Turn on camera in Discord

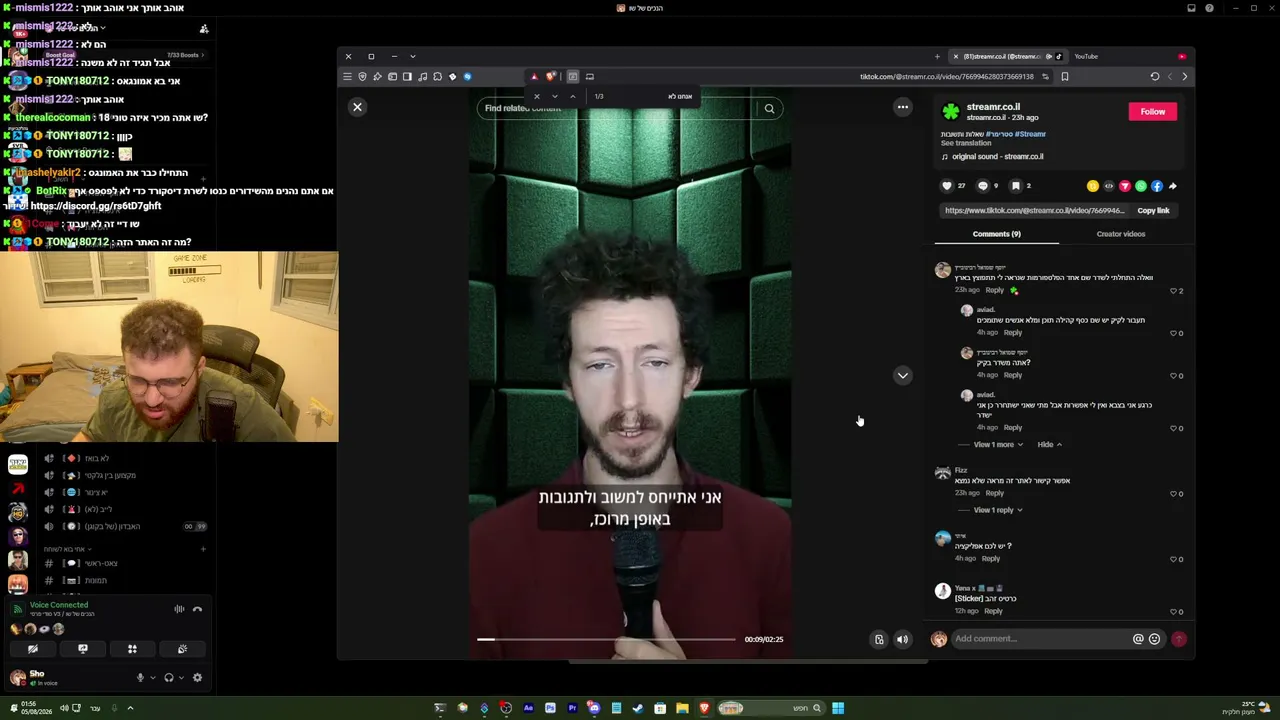pos(33,650)
